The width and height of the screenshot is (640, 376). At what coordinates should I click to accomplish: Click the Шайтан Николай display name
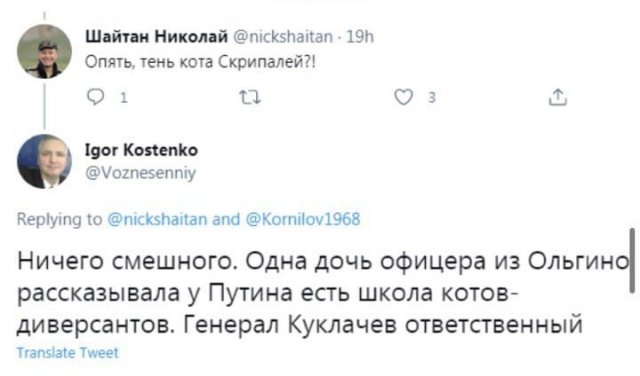point(156,37)
